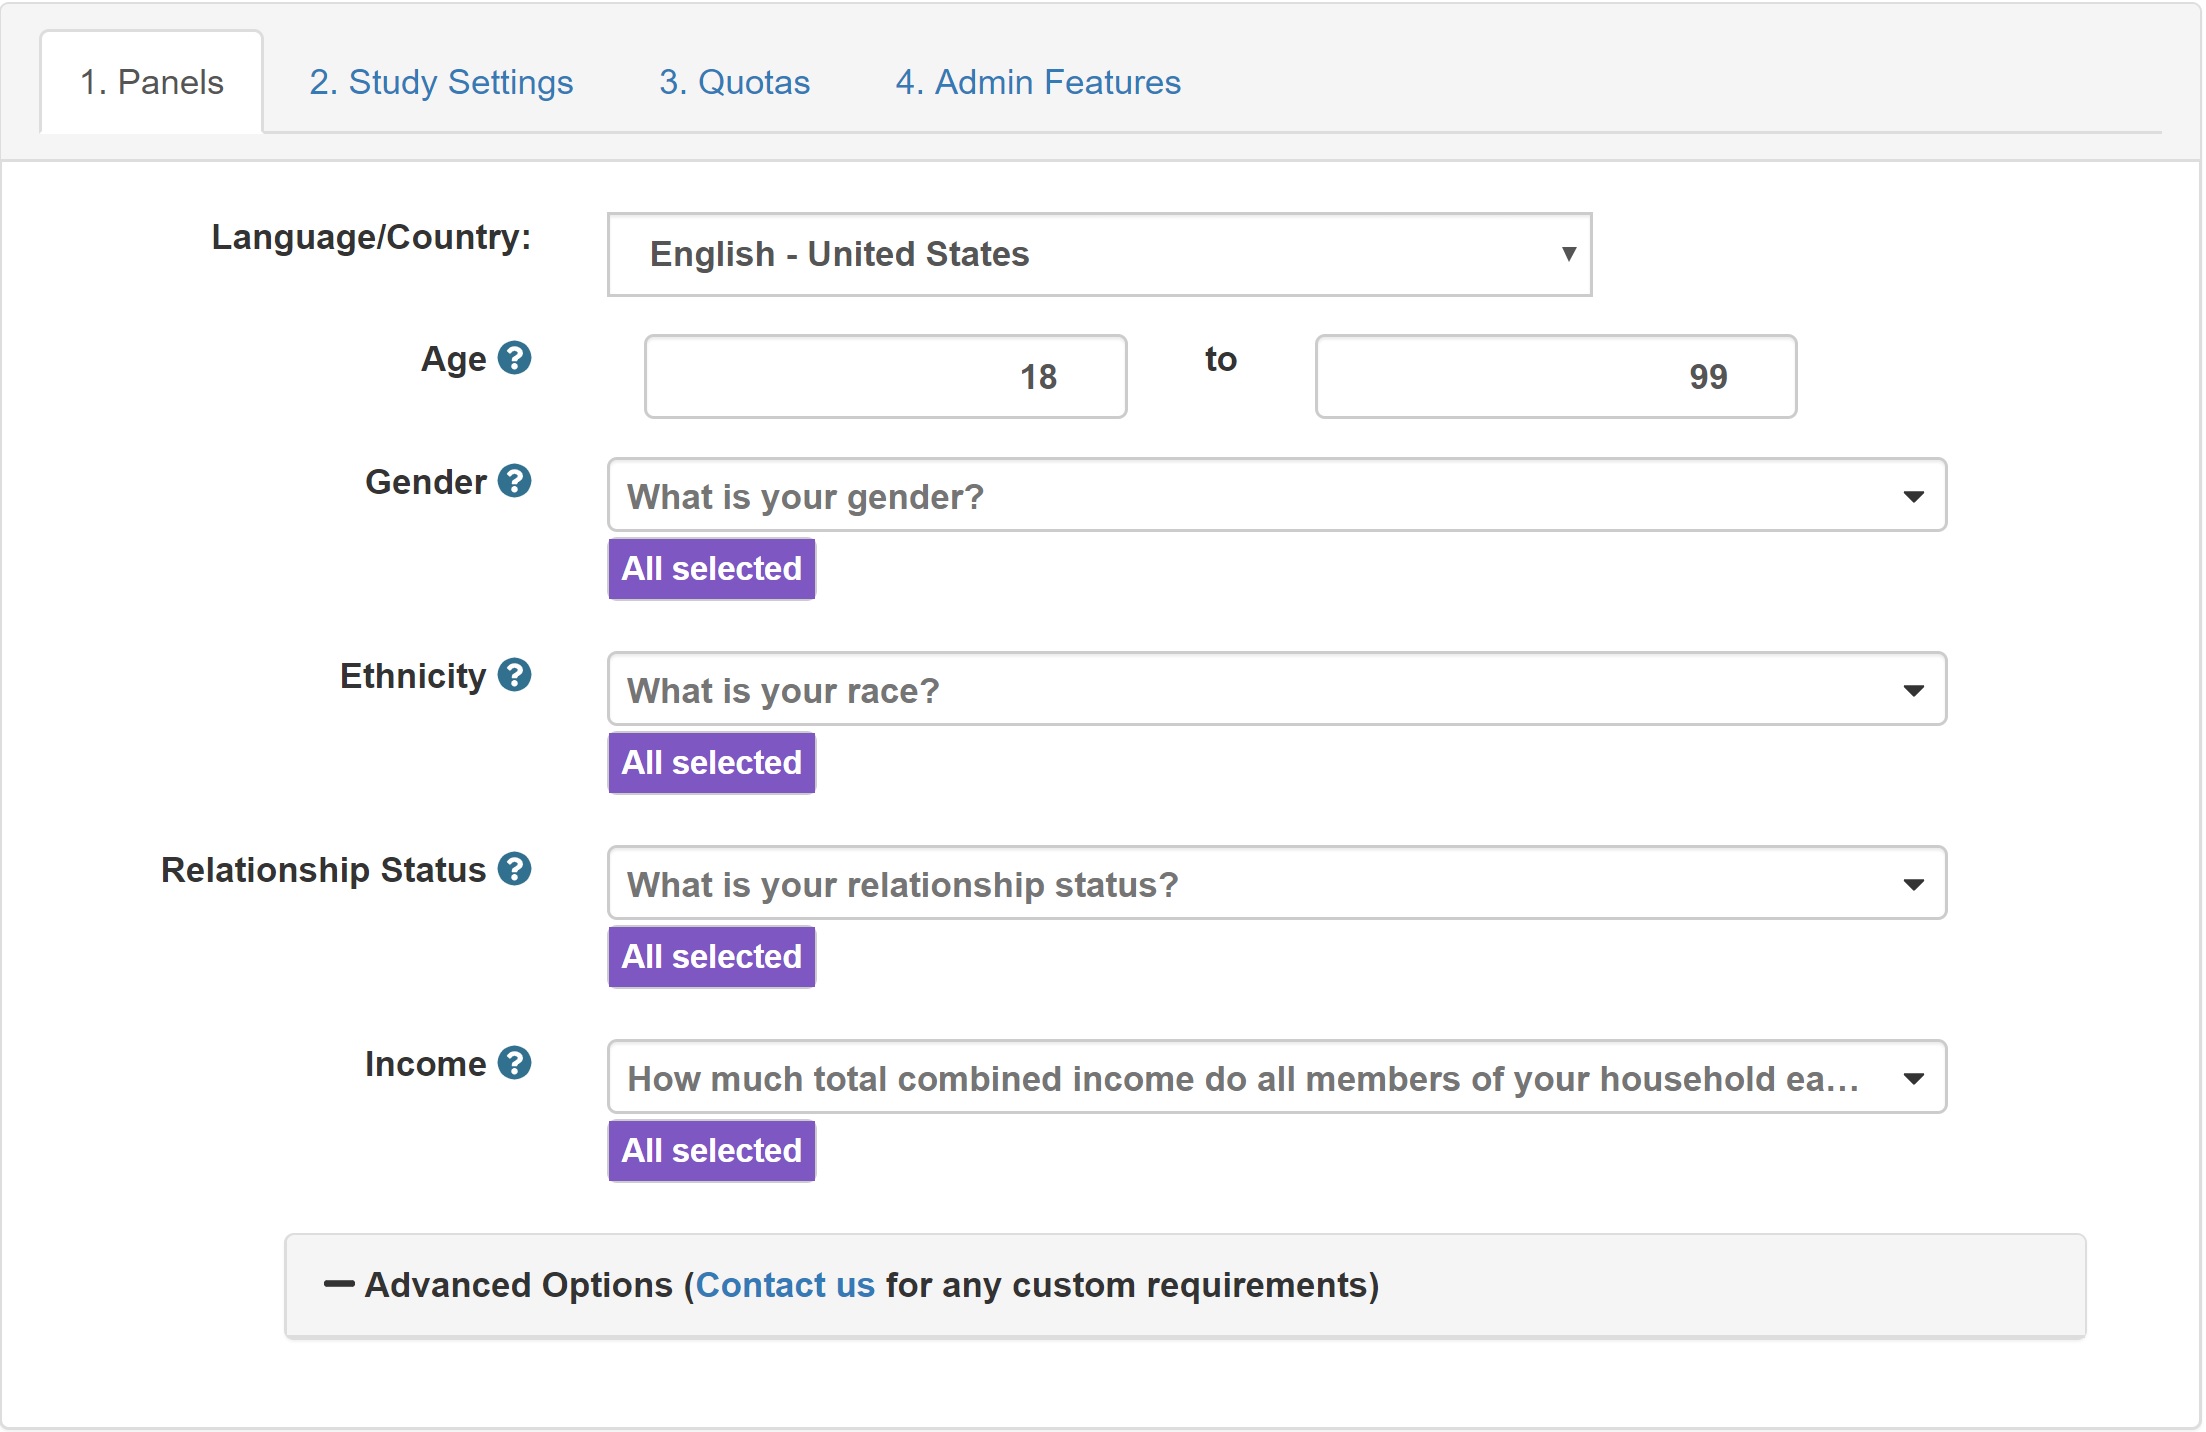The width and height of the screenshot is (2206, 1432).
Task: Open the Income help question-mark icon
Action: point(514,1063)
